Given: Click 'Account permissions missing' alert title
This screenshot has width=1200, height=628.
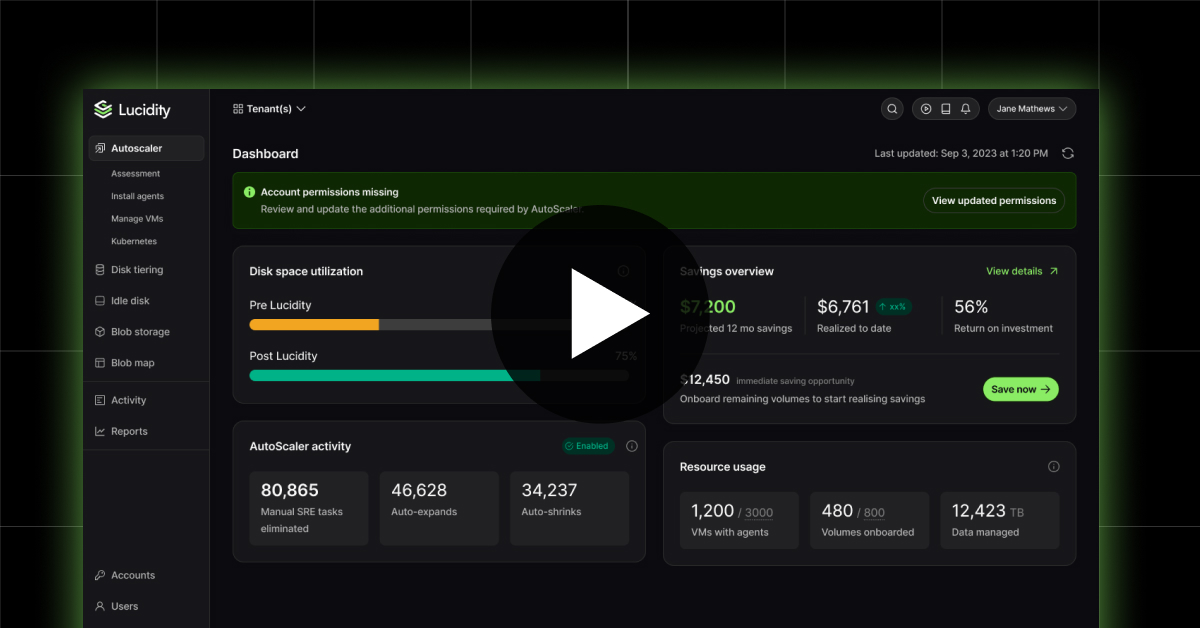Looking at the screenshot, I should click(x=329, y=192).
